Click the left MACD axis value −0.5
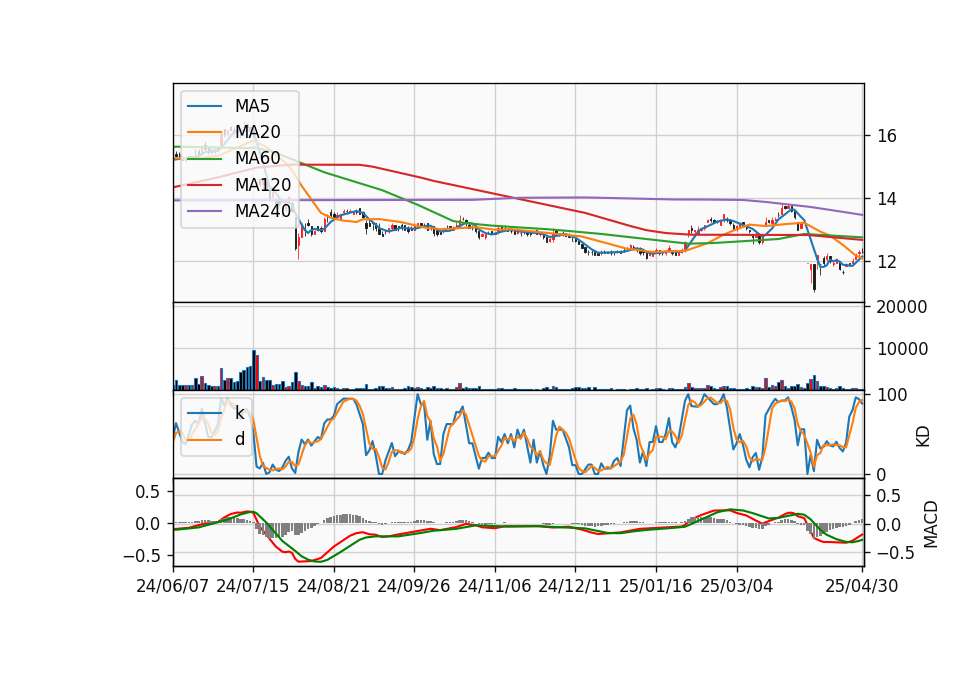Screen dimensions: 960x690 pyautogui.click(x=141, y=556)
